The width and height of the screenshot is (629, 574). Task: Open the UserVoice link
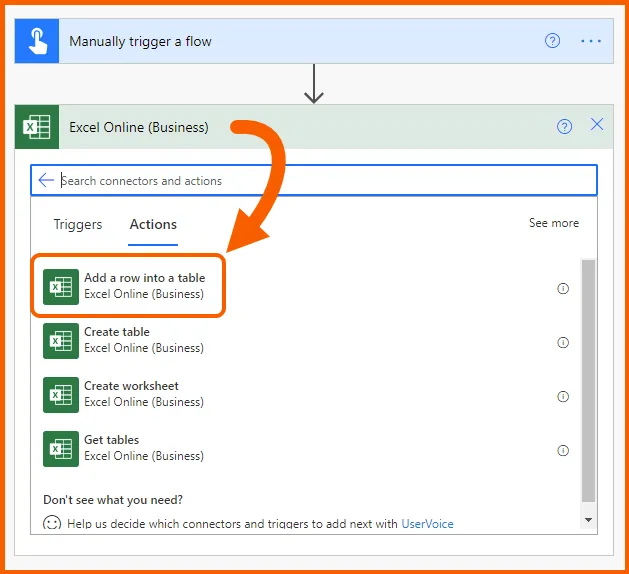[427, 523]
